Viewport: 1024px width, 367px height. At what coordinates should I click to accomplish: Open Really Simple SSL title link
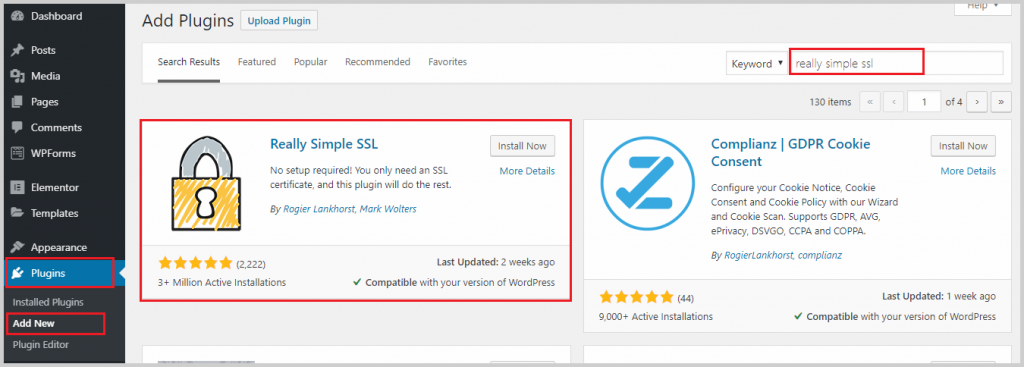324,144
